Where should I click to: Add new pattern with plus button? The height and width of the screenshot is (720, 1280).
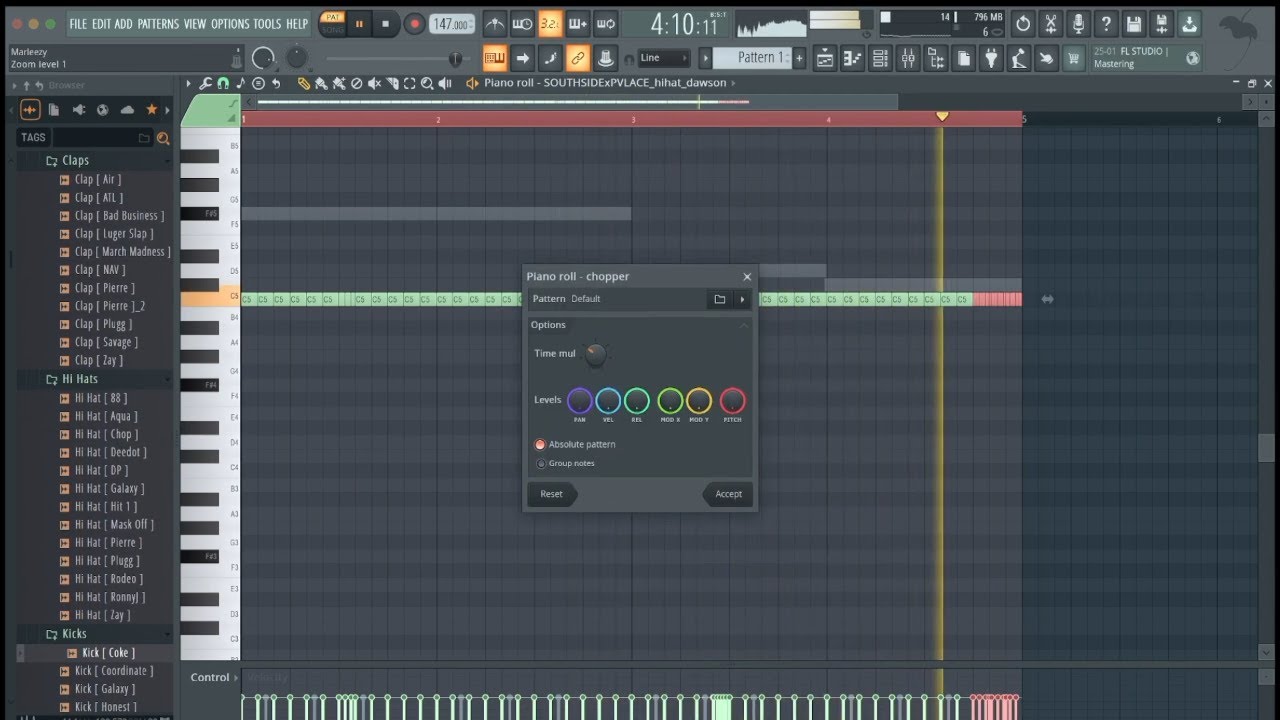[x=798, y=58]
